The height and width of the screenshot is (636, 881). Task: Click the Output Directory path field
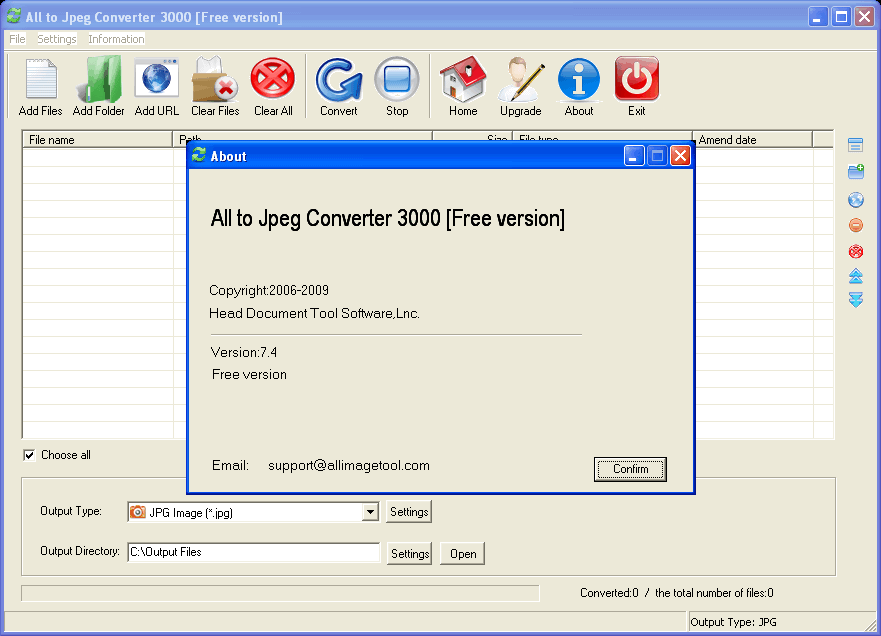click(x=253, y=553)
